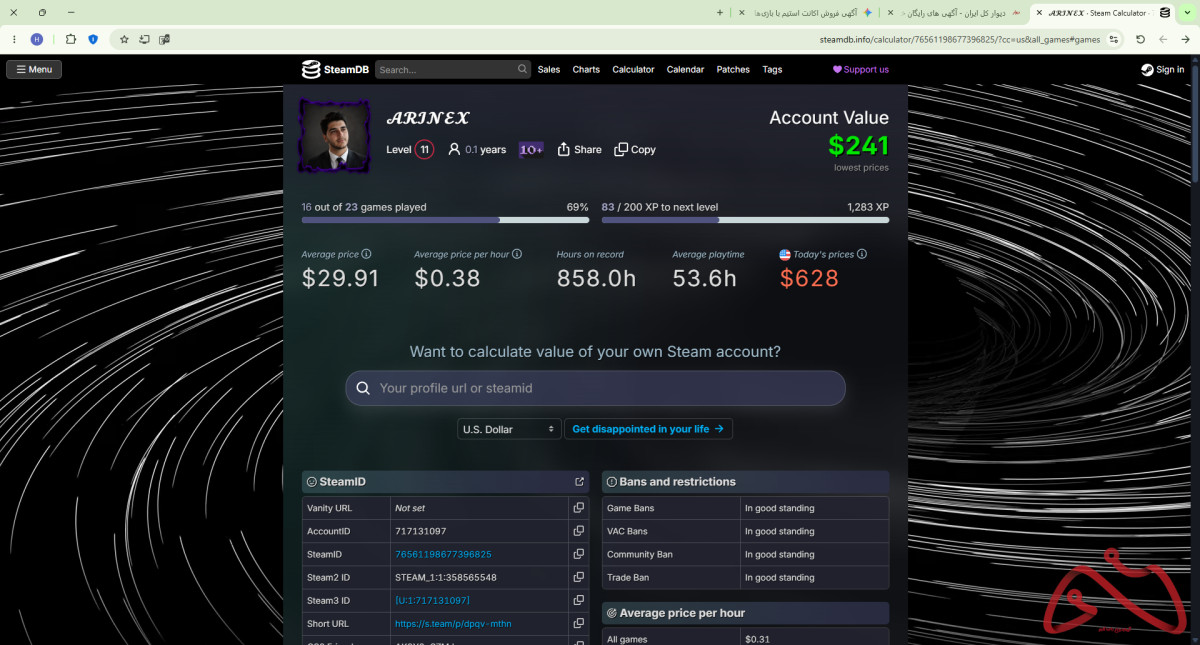Open the Sales menu item
The width and height of the screenshot is (1200, 645).
pos(548,69)
